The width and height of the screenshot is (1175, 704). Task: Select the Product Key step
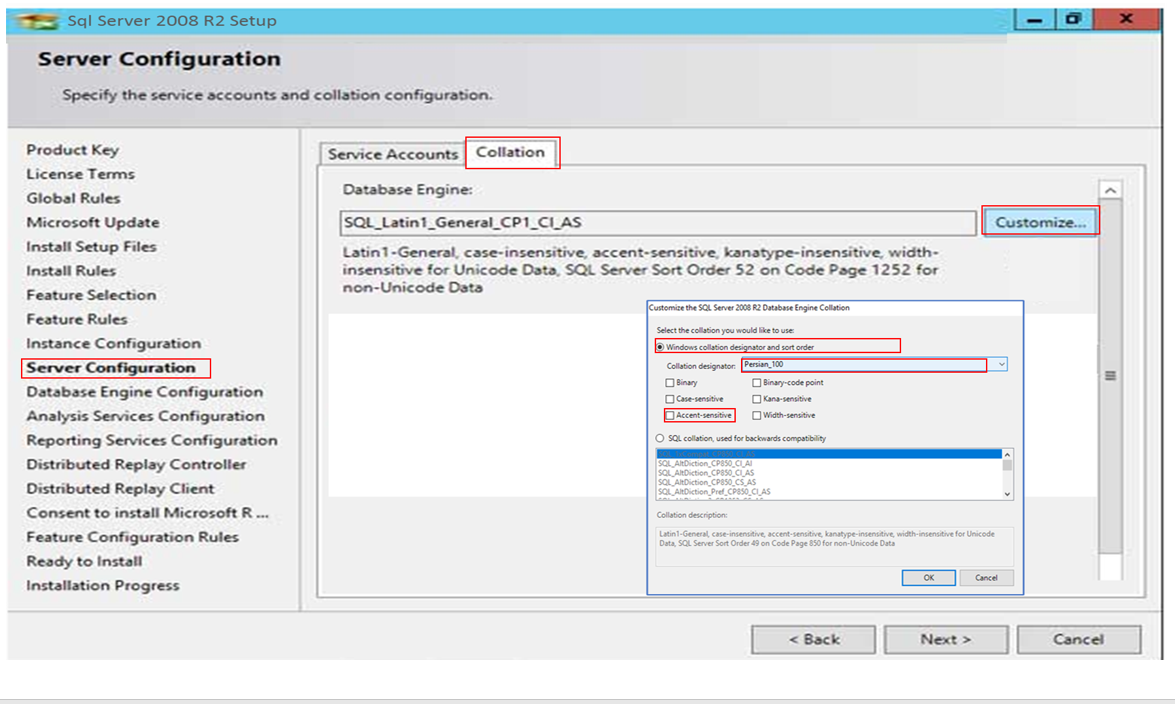pos(73,150)
